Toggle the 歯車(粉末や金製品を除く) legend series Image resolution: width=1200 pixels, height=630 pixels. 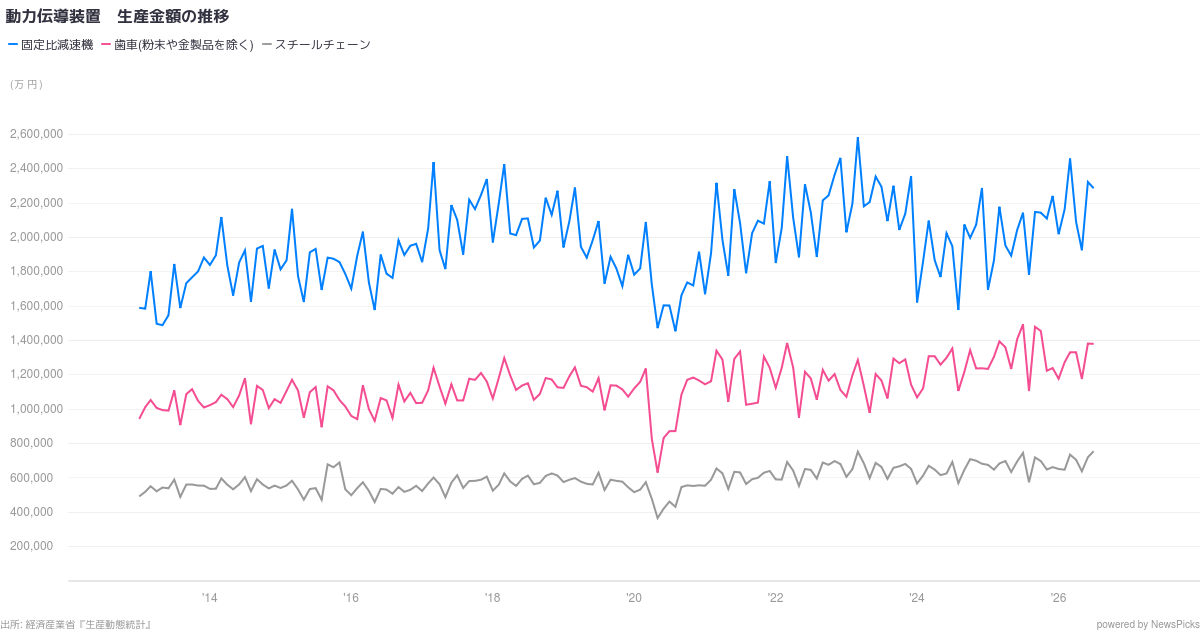pos(184,45)
